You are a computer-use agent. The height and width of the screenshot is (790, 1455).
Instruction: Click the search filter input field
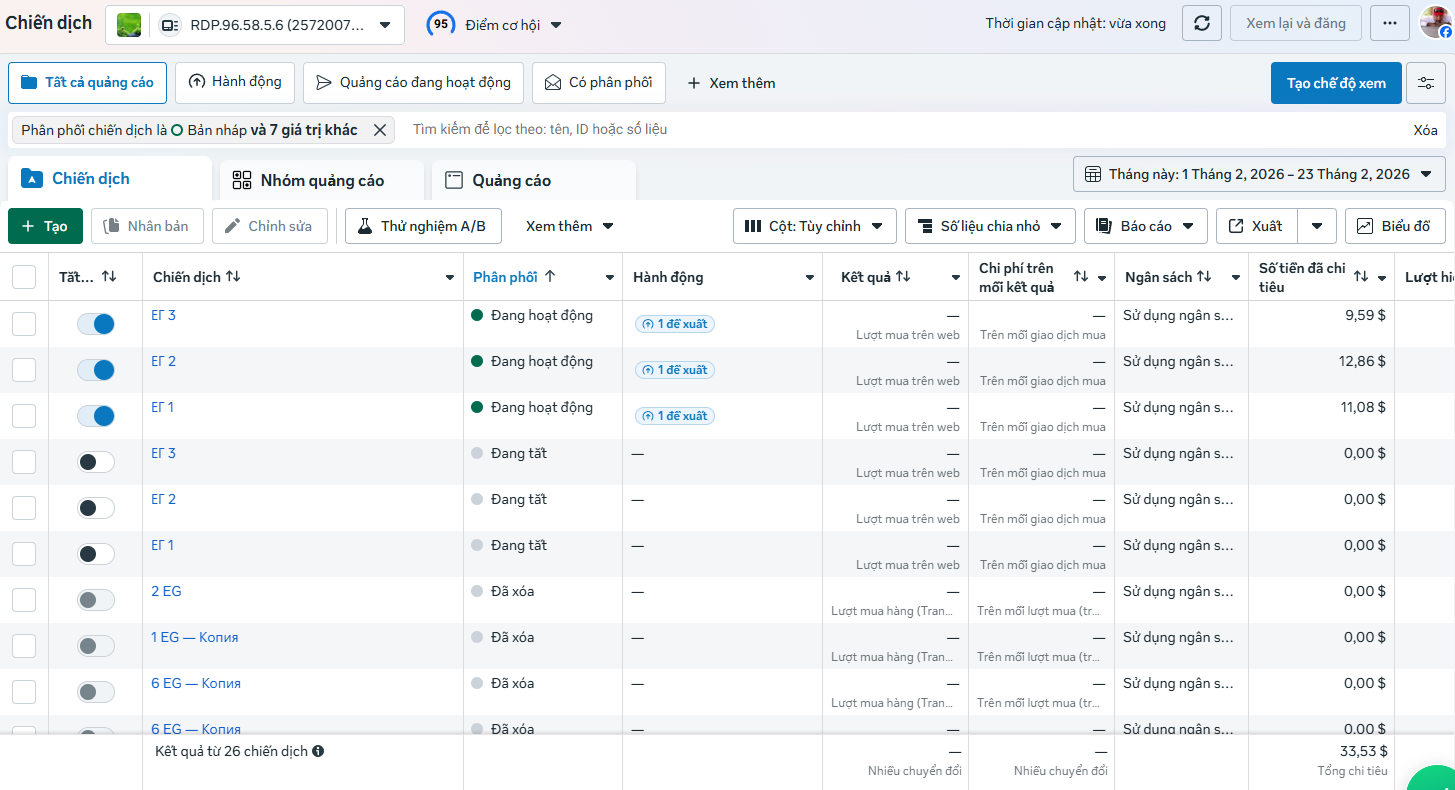tap(900, 129)
